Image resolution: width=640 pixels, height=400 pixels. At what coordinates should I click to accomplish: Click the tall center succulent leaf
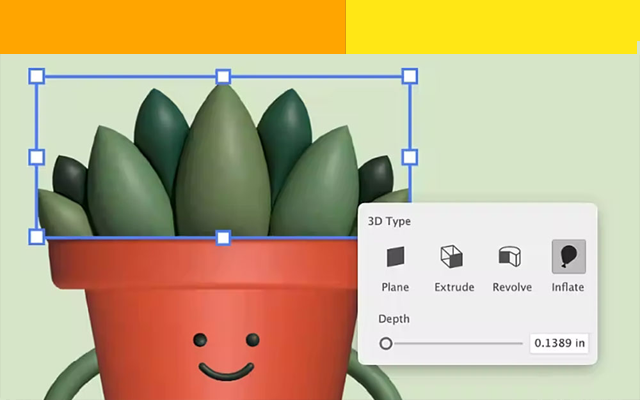[223, 163]
